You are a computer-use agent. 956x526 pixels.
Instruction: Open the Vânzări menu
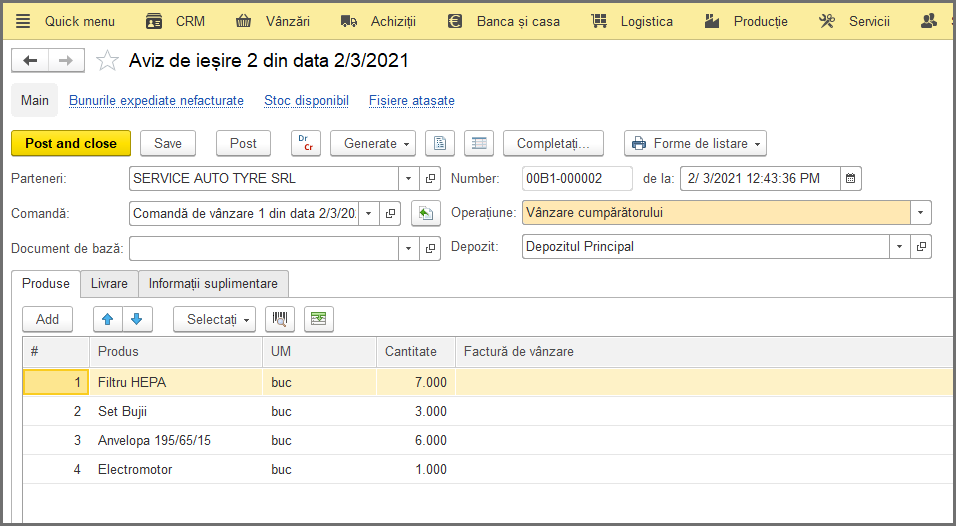(273, 21)
